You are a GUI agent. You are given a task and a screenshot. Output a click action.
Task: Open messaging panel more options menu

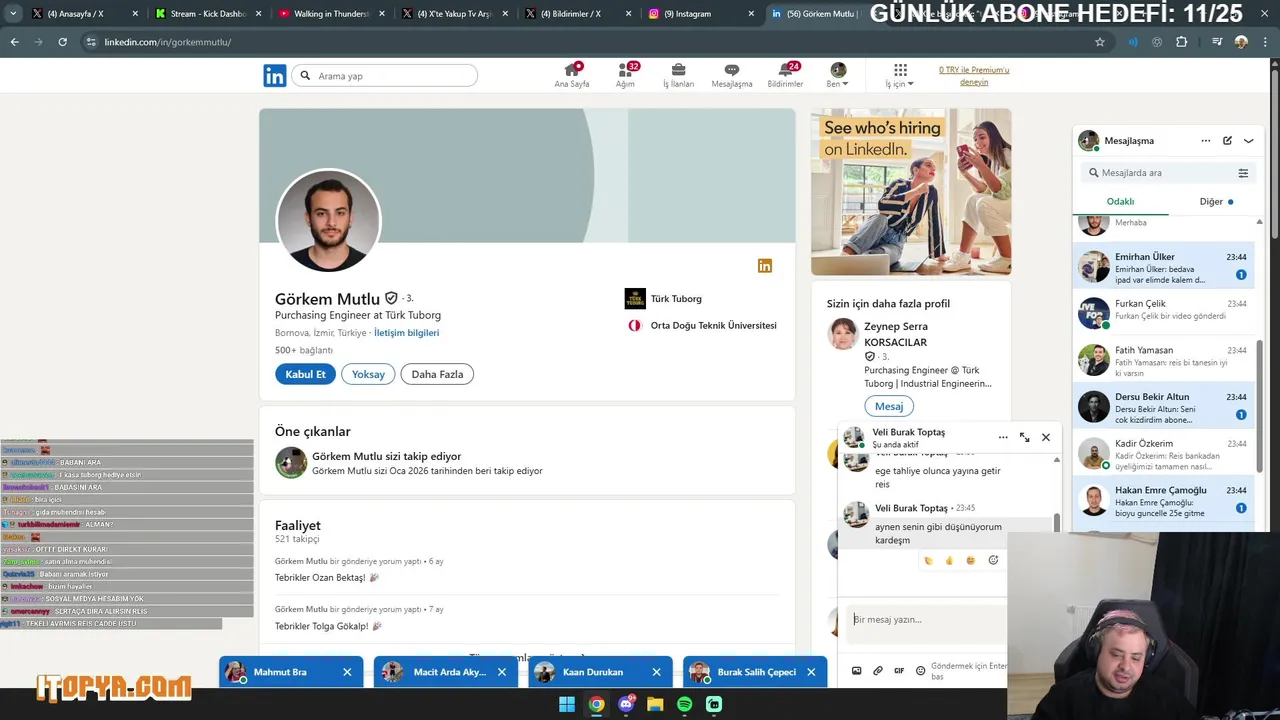pos(1205,141)
